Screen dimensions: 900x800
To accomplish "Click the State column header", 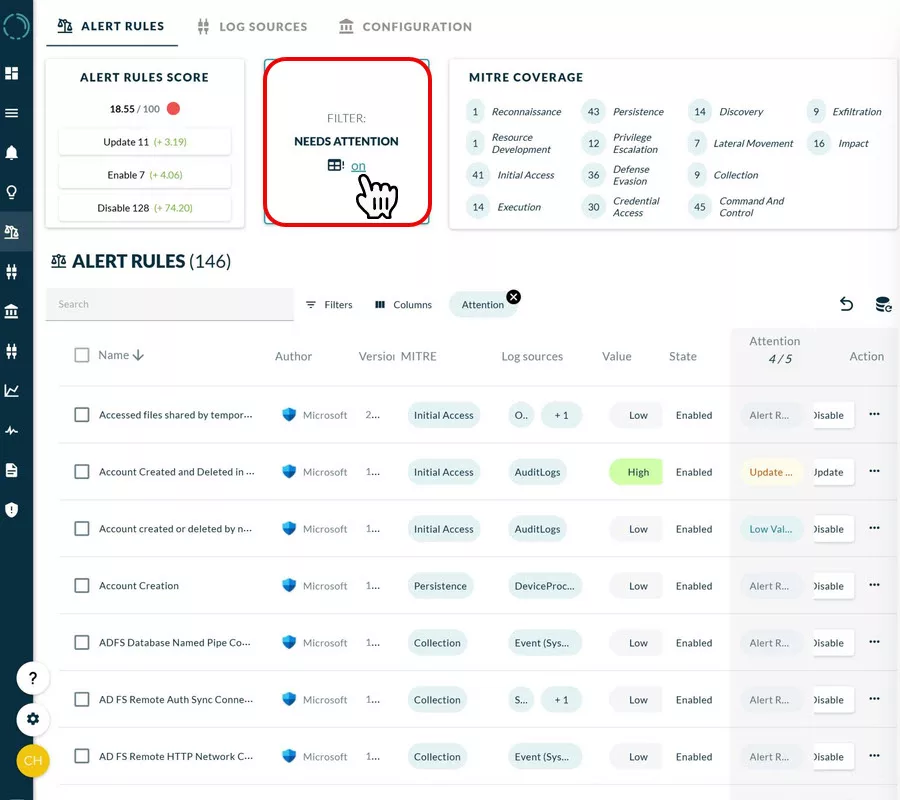I will pos(682,356).
